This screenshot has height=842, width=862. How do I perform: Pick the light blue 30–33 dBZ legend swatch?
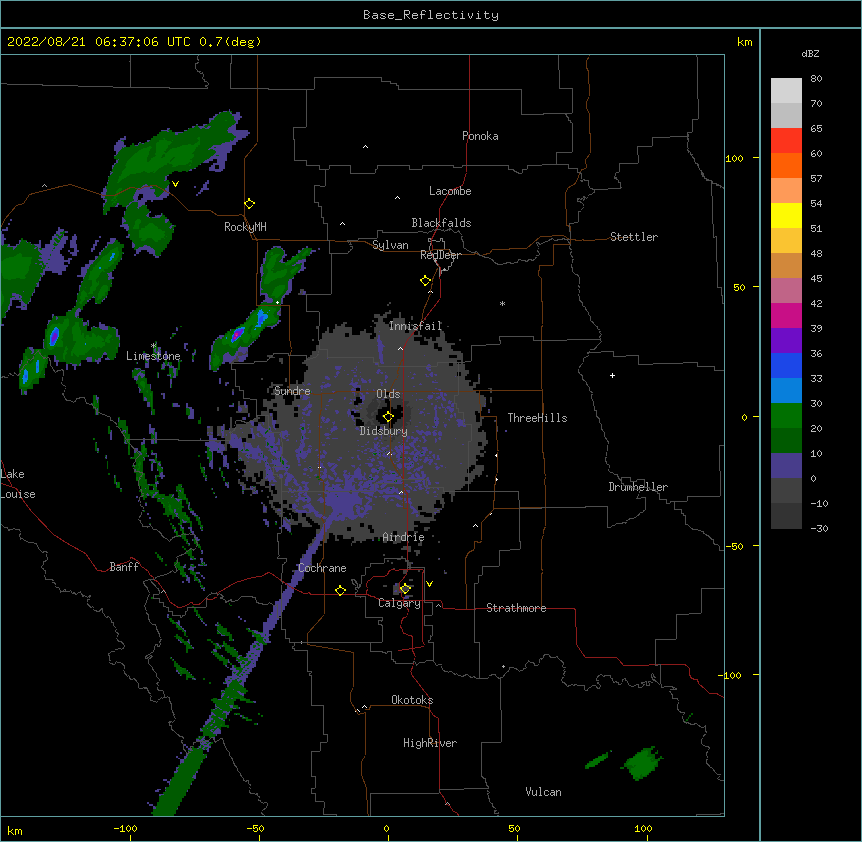(x=786, y=391)
